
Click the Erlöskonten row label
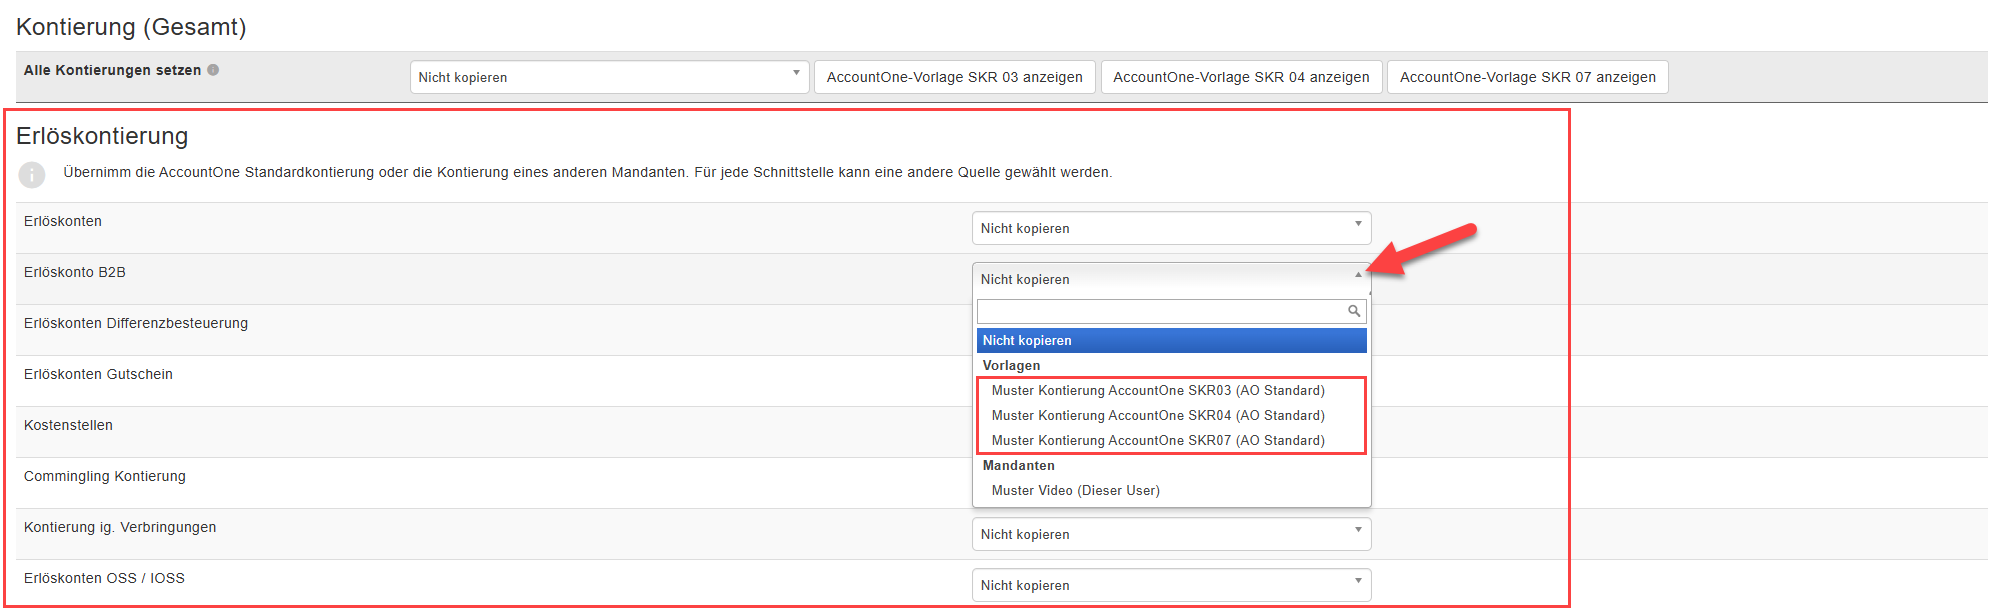[x=63, y=221]
